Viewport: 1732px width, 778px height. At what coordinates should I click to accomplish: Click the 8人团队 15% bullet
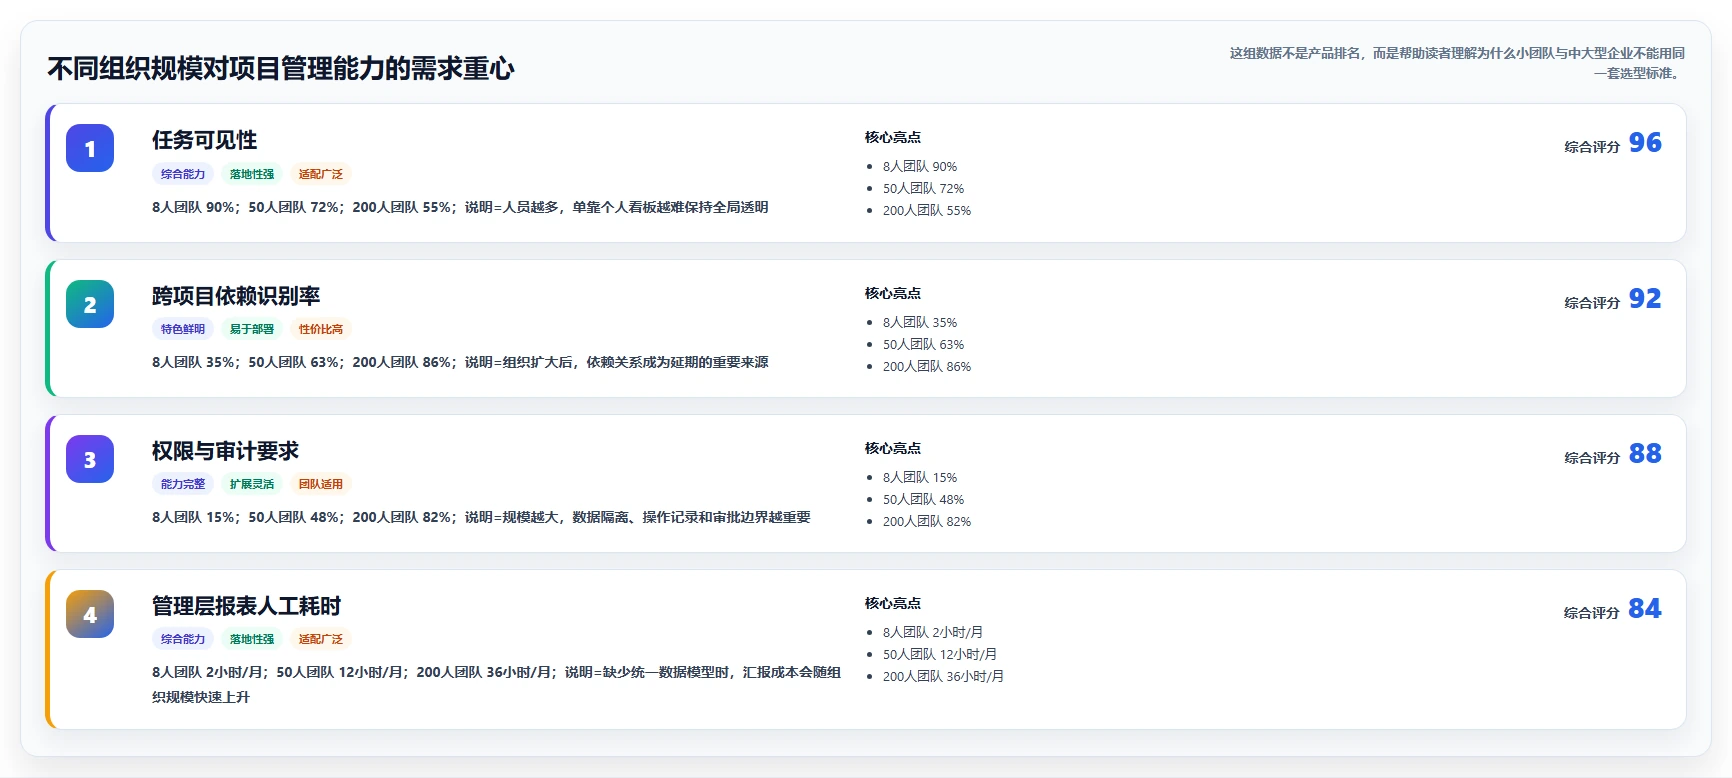pos(920,478)
